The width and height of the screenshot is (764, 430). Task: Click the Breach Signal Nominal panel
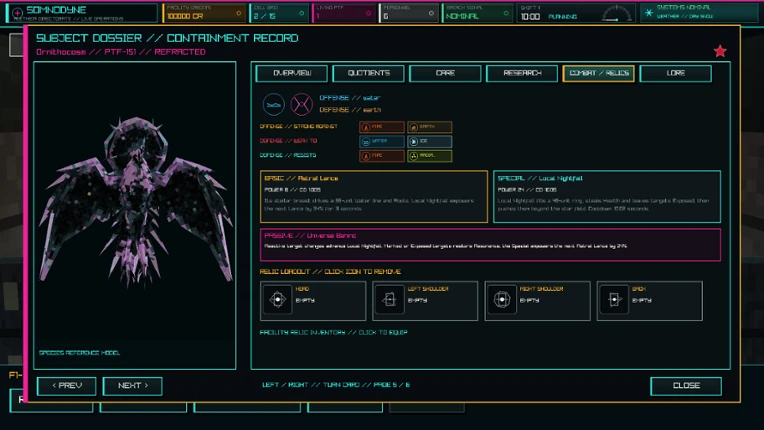point(477,13)
